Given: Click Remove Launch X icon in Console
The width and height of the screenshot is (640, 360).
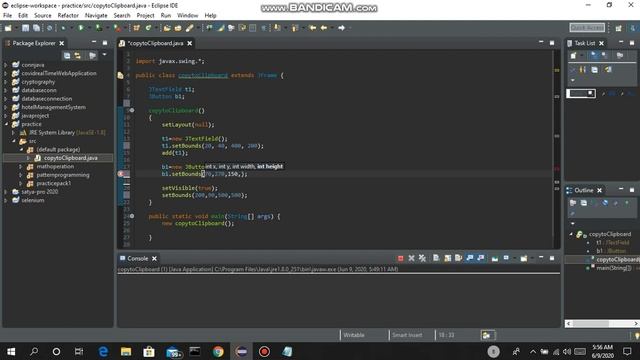Looking at the screenshot, I should pyautogui.click(x=411, y=258).
